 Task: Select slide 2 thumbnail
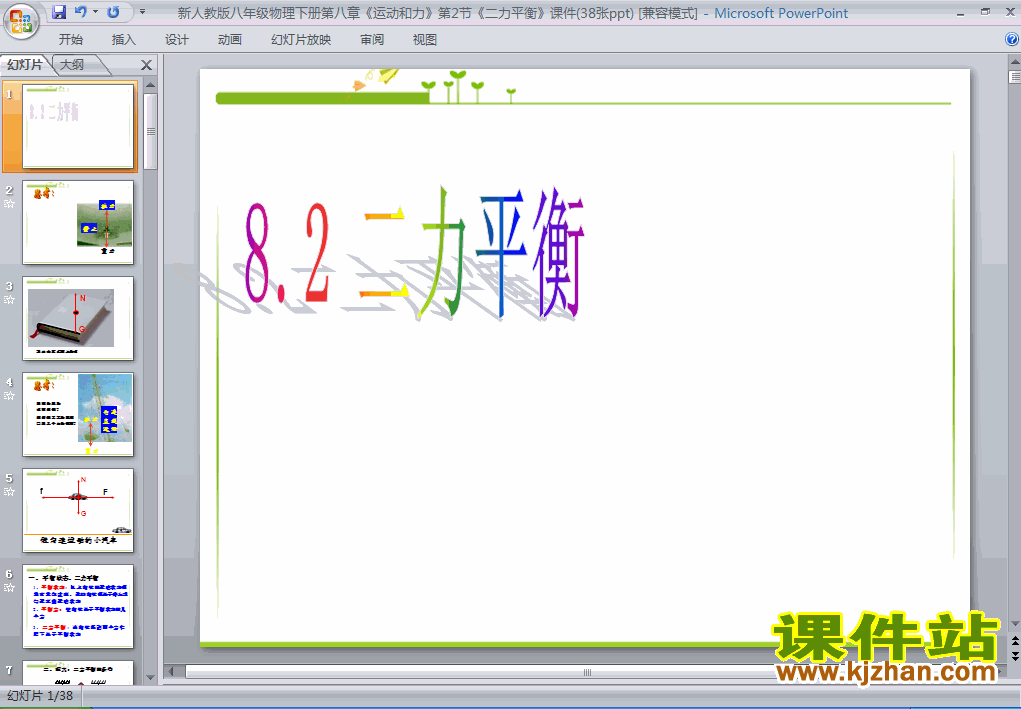pyautogui.click(x=78, y=223)
